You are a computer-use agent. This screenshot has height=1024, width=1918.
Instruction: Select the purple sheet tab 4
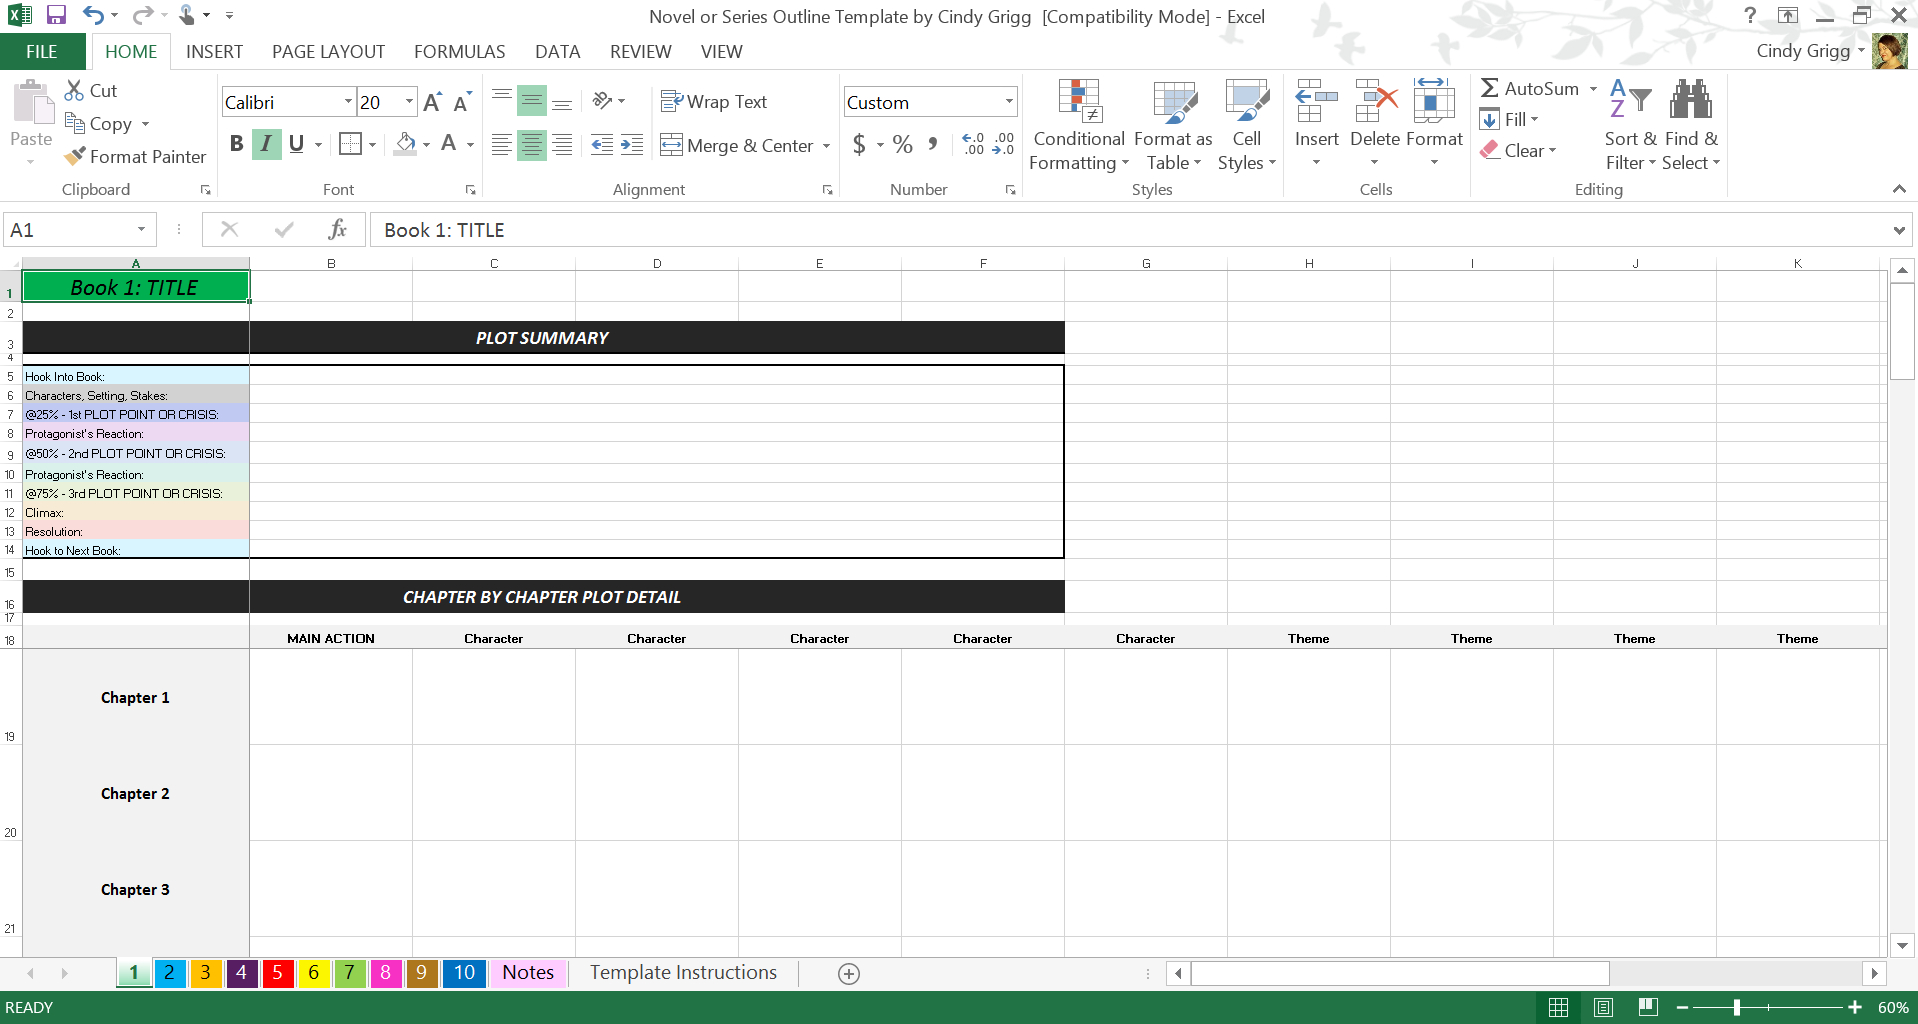(x=241, y=972)
